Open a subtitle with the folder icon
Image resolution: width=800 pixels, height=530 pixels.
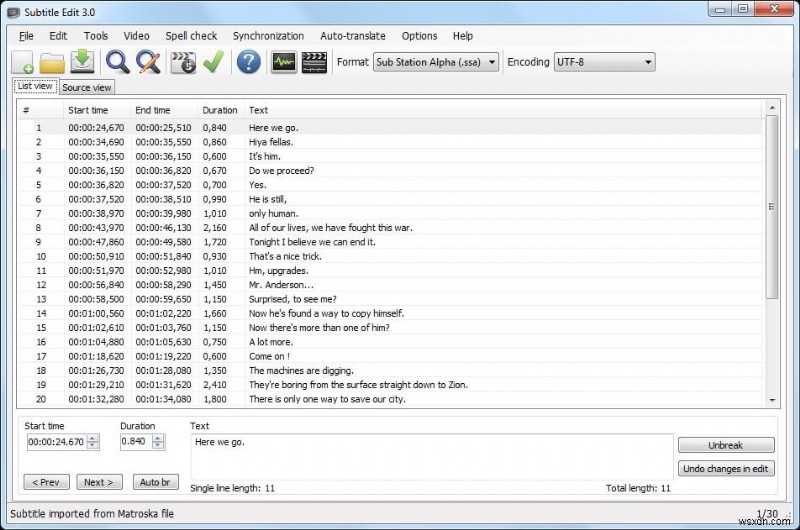pos(52,63)
